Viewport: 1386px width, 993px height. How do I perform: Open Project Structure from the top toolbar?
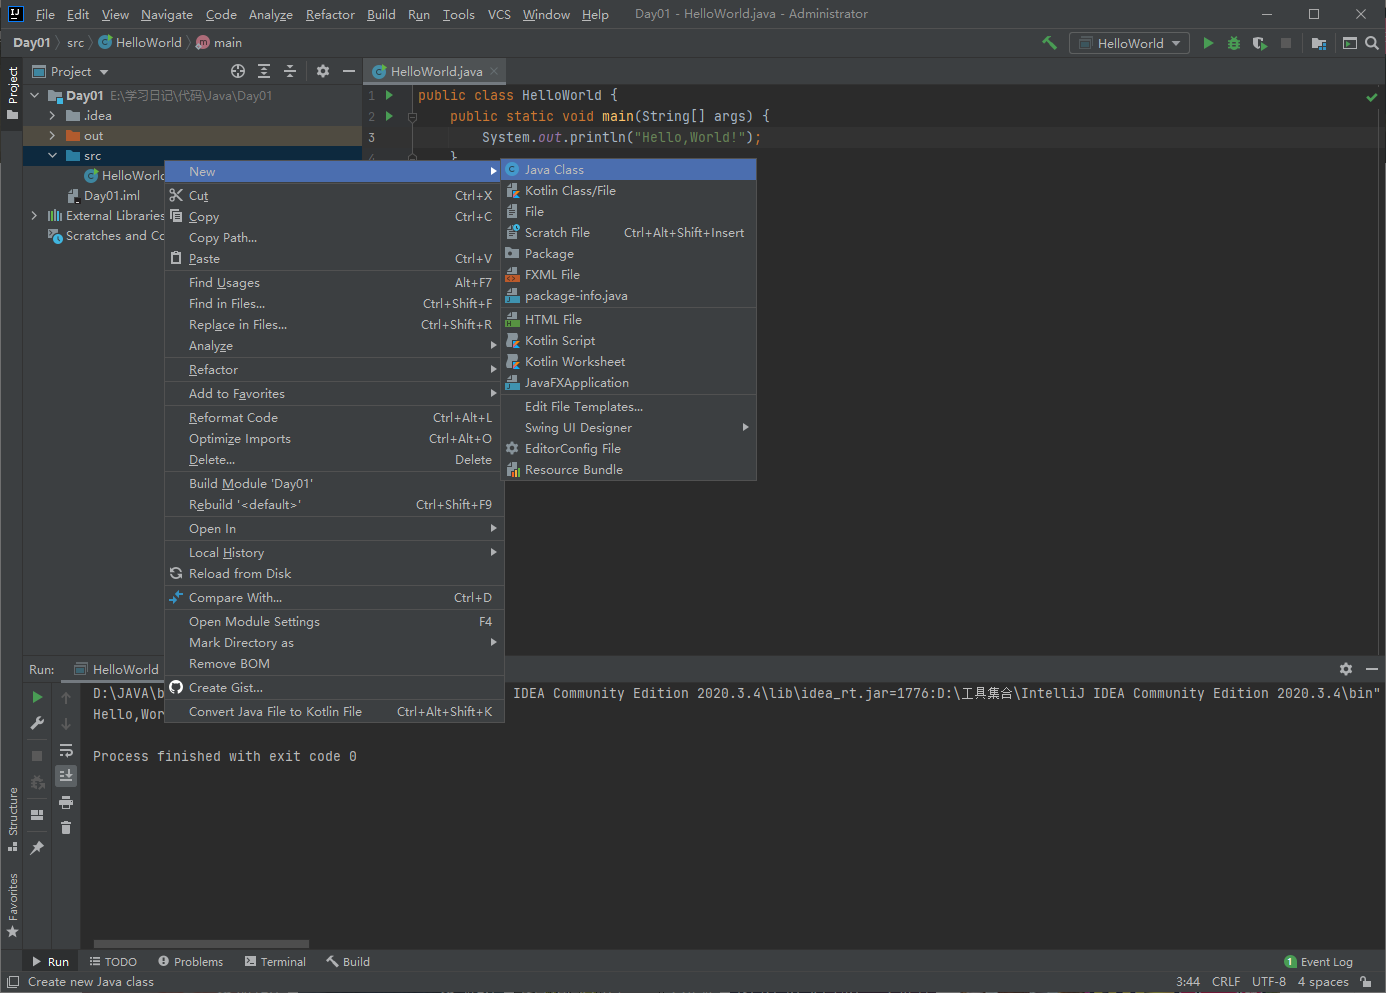click(1319, 43)
